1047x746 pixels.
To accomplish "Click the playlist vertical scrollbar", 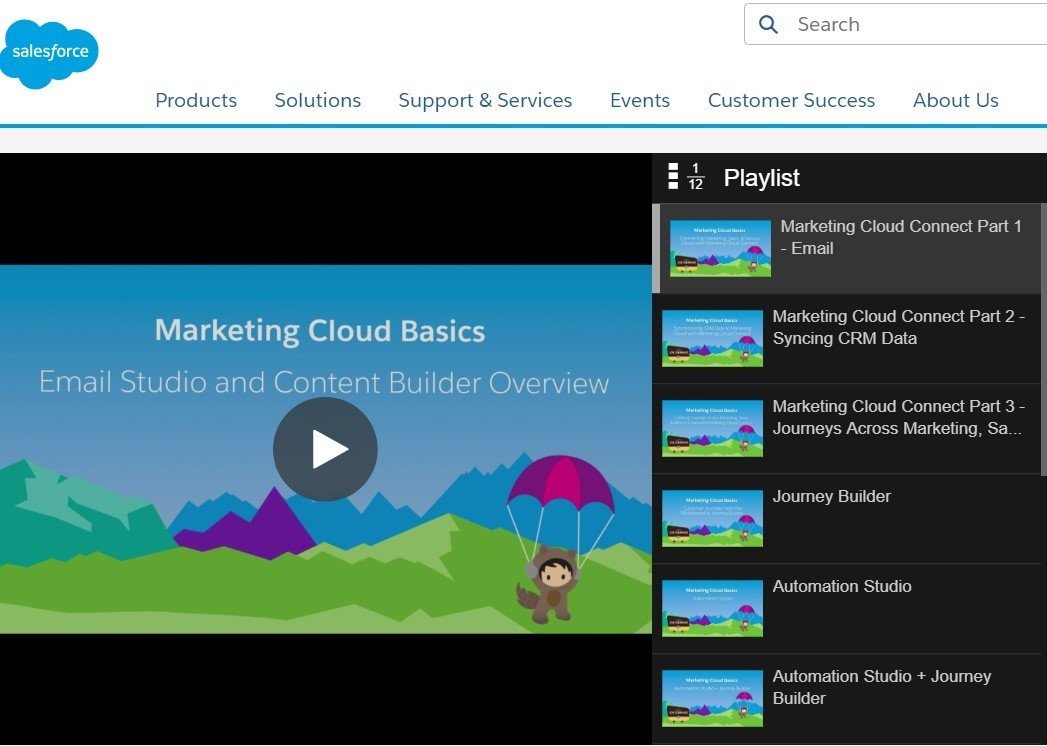I will click(x=1044, y=340).
